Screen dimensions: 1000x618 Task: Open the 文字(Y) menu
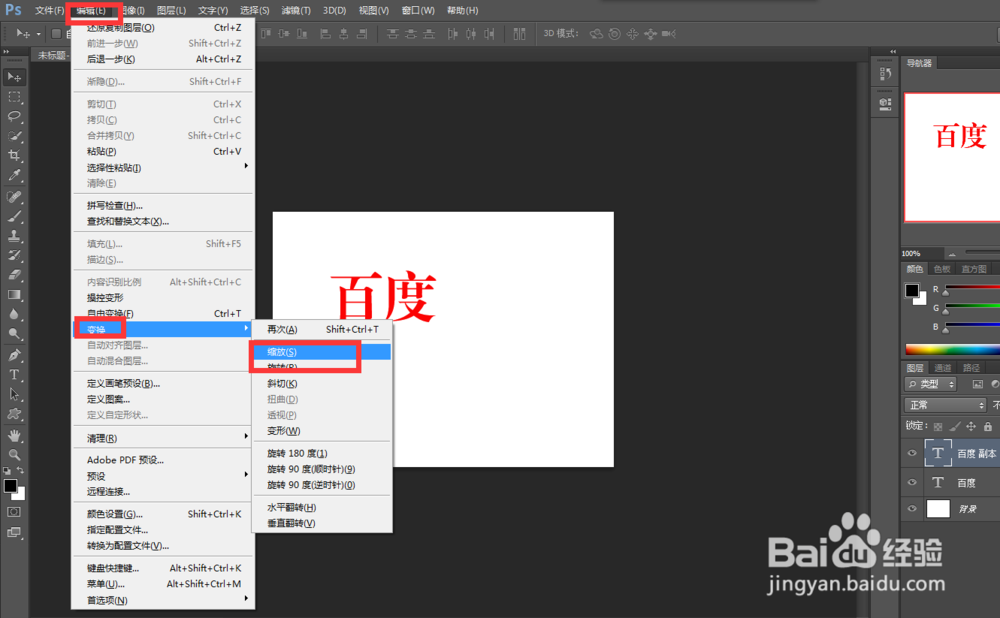click(x=213, y=10)
